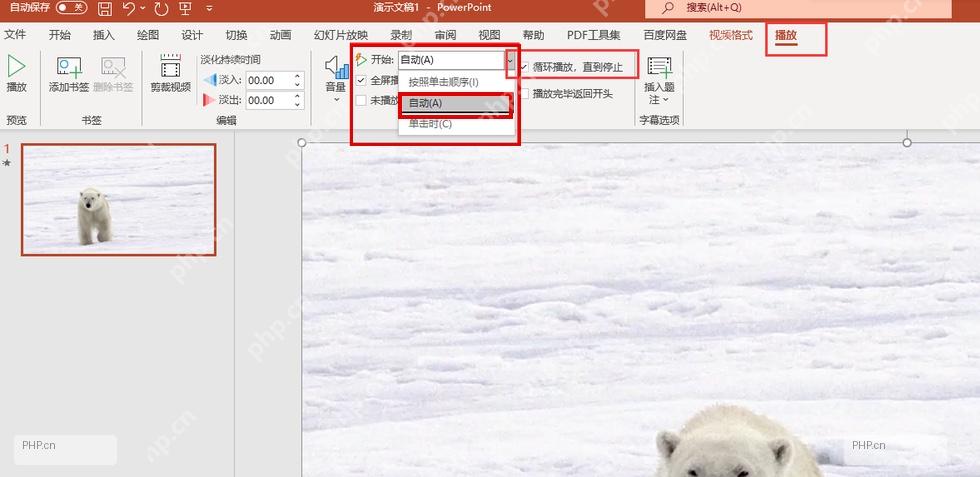The width and height of the screenshot is (980, 477).
Task: Increase the 淡入 value with up arrow
Action: 298,76
